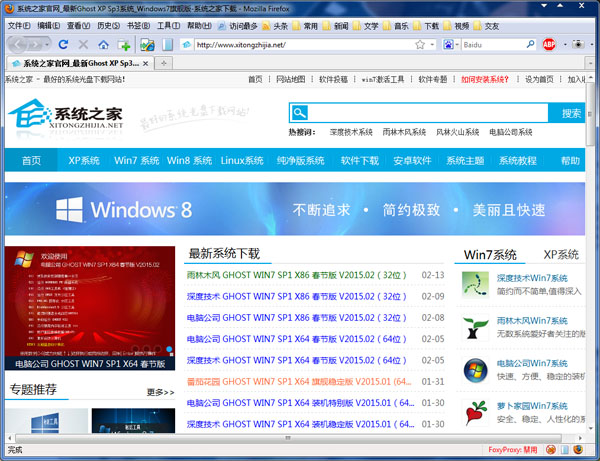600x461 pixels.
Task: Open the 文学 bookmarks folder
Action: [x=365, y=26]
